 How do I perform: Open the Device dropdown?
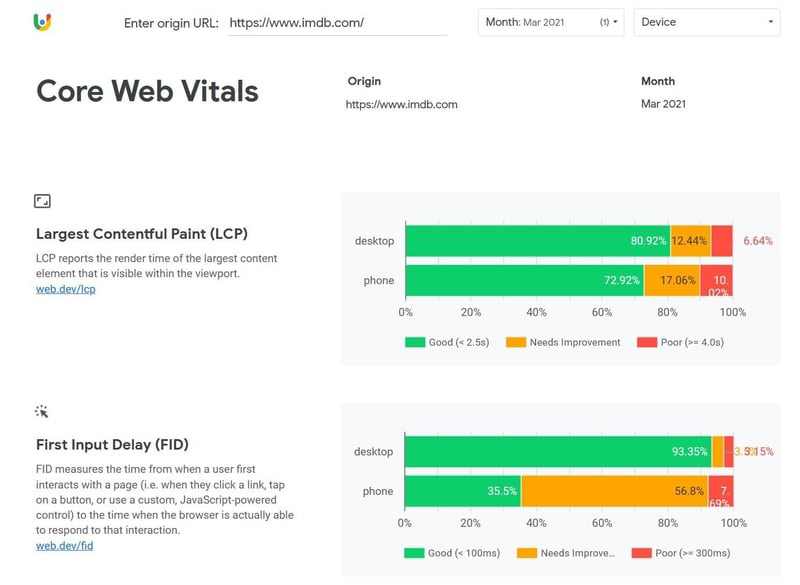coord(707,20)
